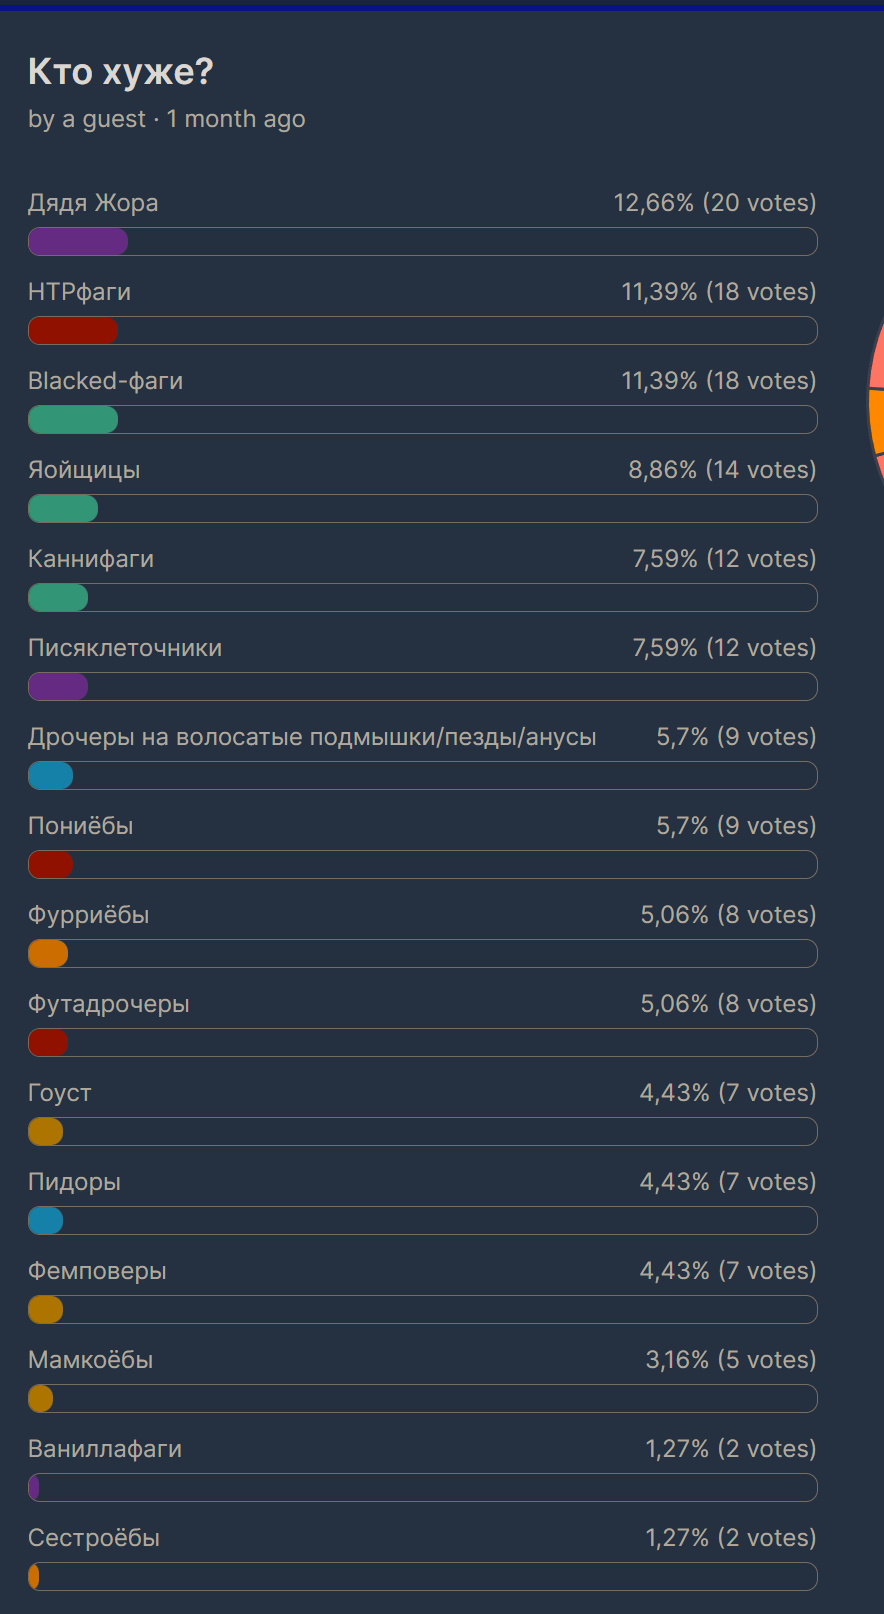
Task: Click the "by a guest" author text
Action: click(x=87, y=119)
